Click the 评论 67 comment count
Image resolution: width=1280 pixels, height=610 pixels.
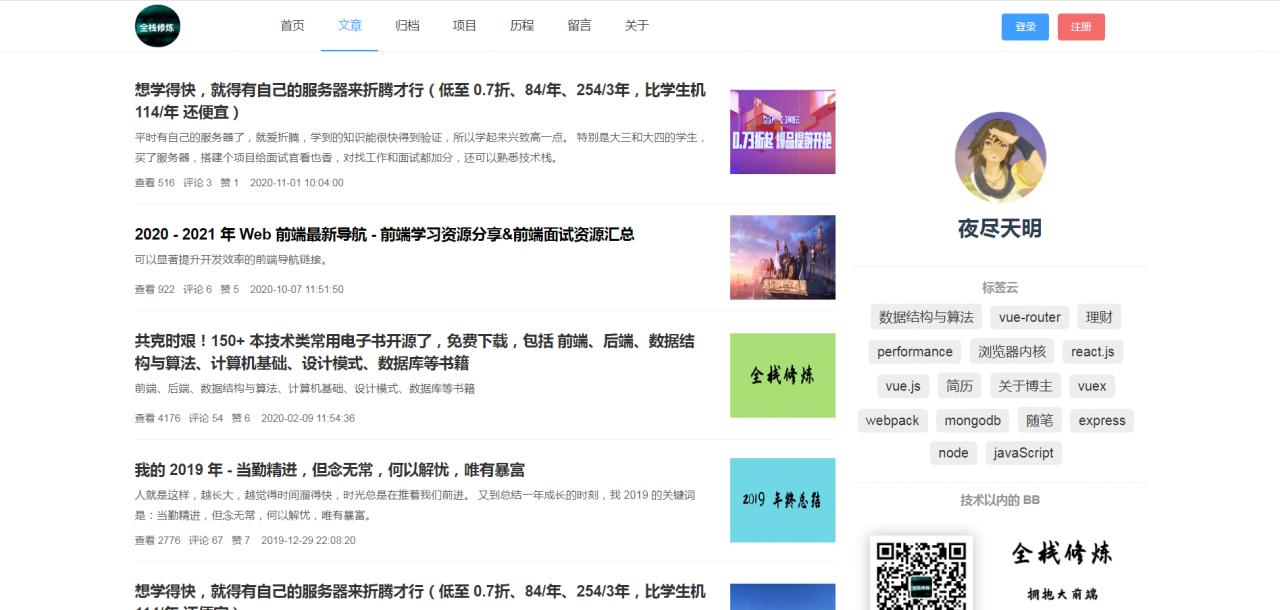coord(206,540)
